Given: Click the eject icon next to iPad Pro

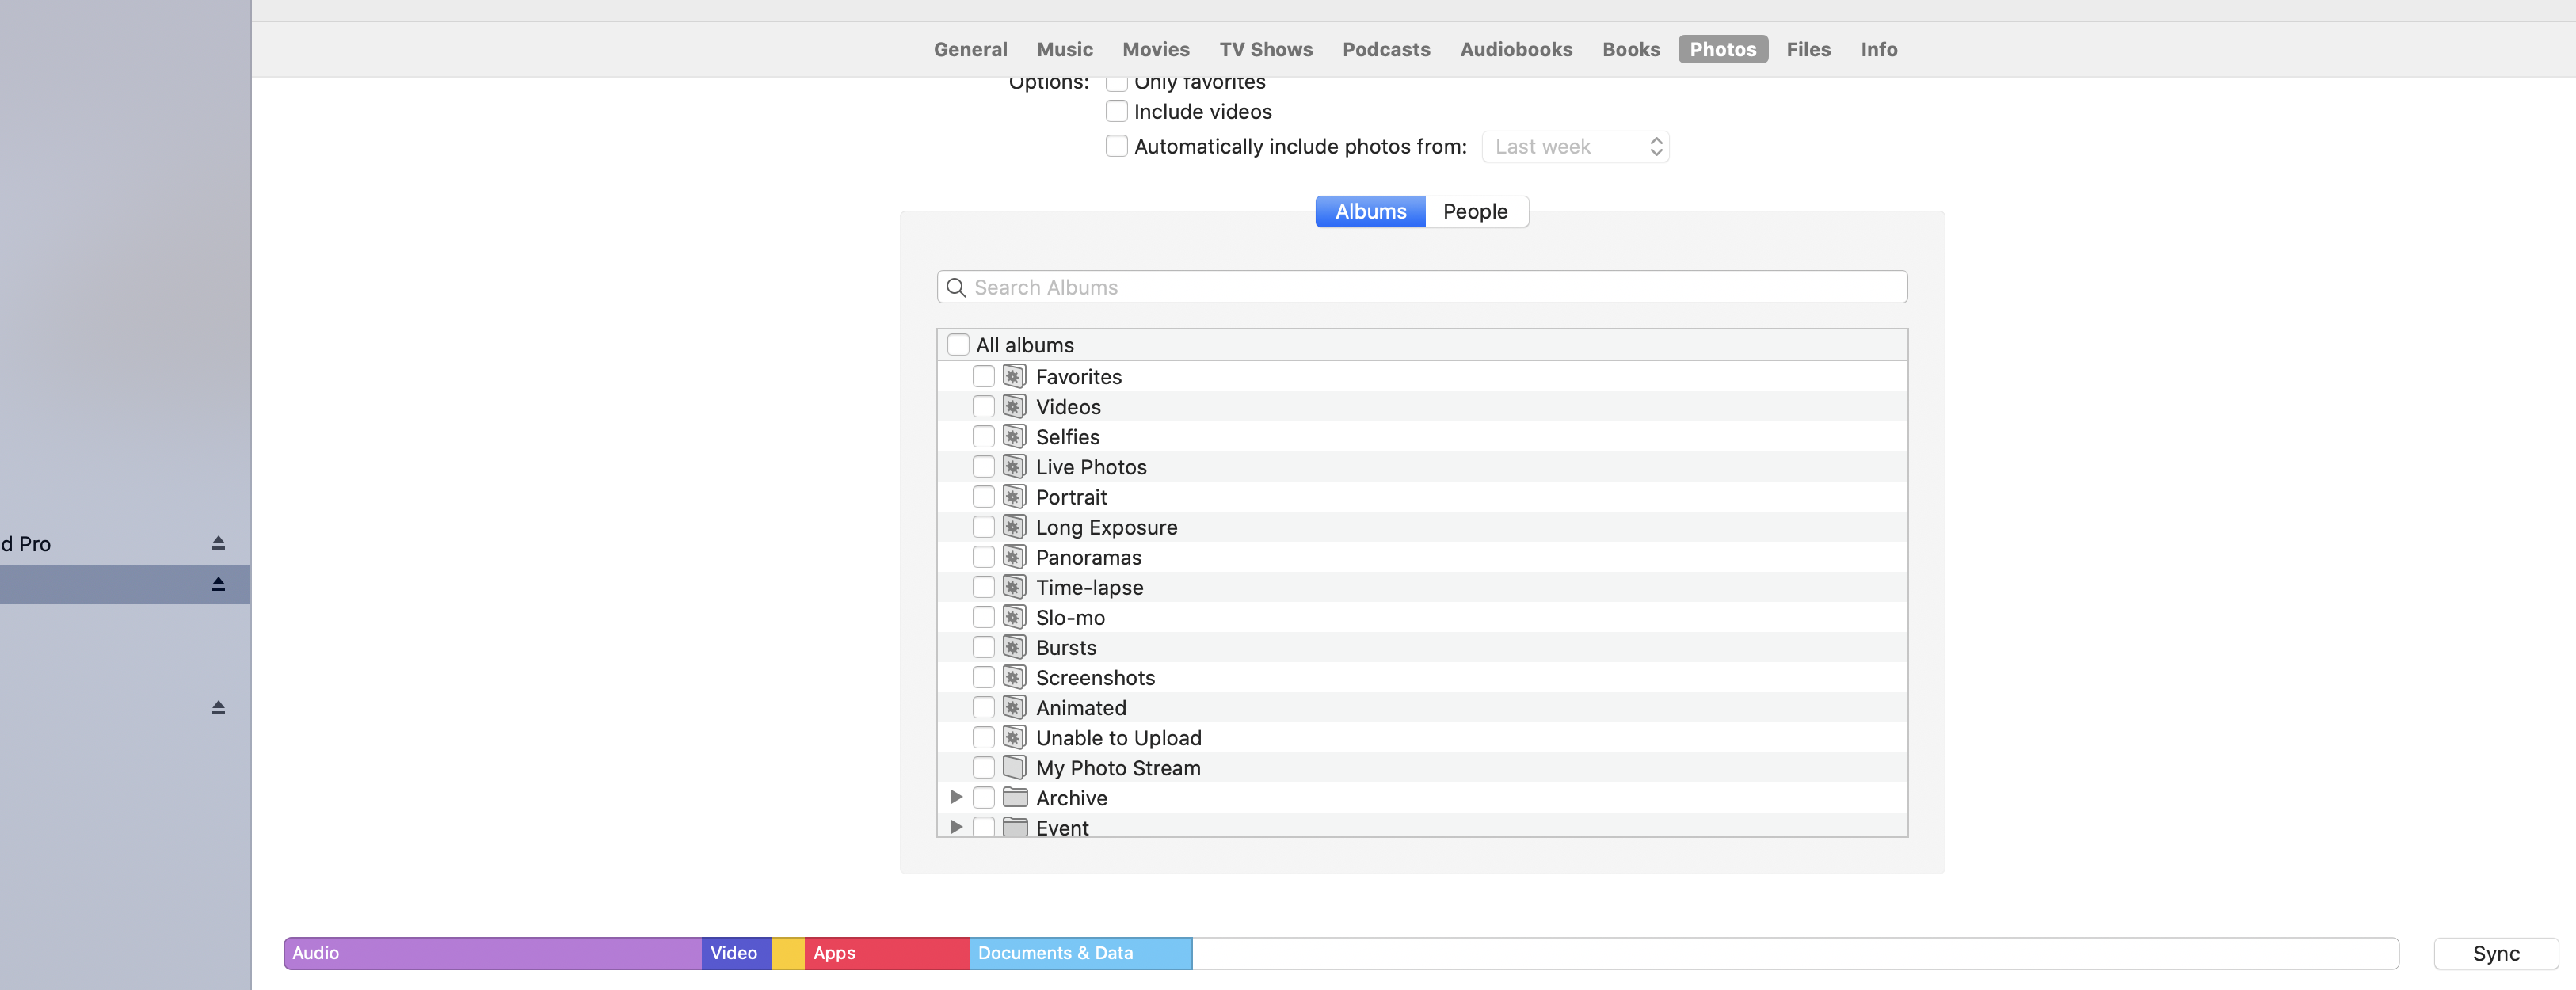Looking at the screenshot, I should tap(218, 543).
